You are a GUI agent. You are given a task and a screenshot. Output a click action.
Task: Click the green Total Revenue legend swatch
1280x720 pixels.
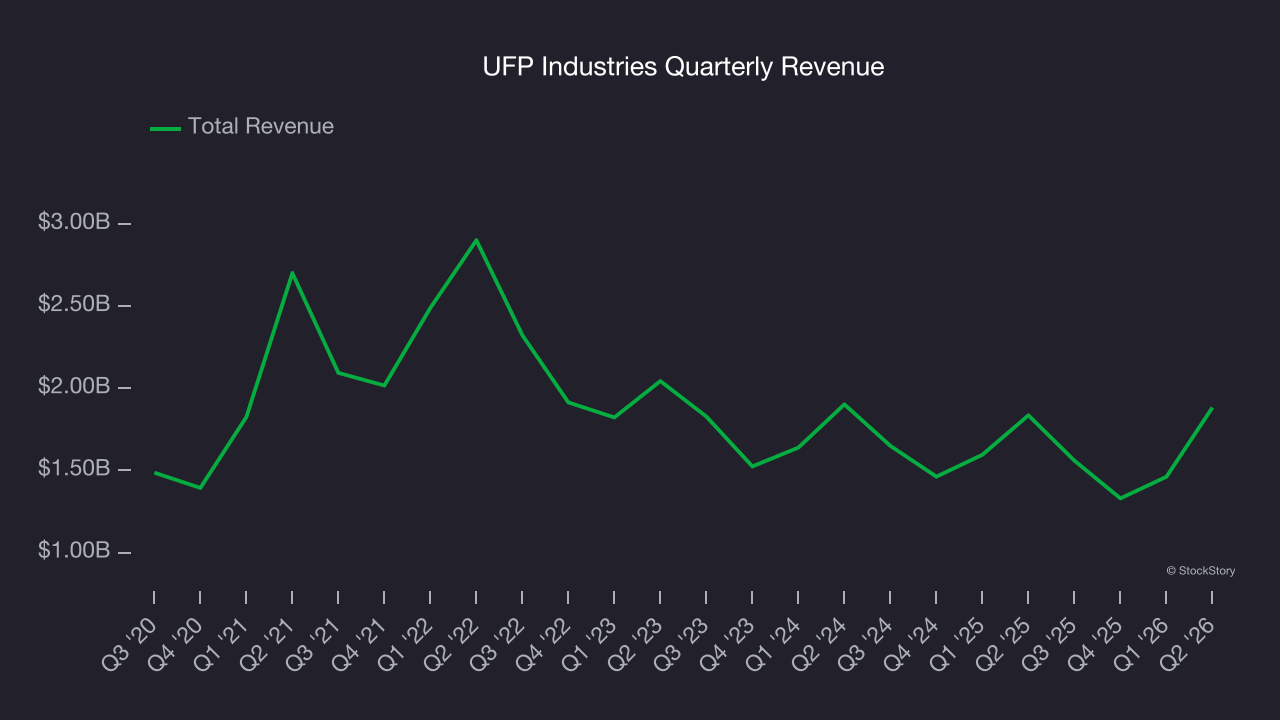pos(165,128)
